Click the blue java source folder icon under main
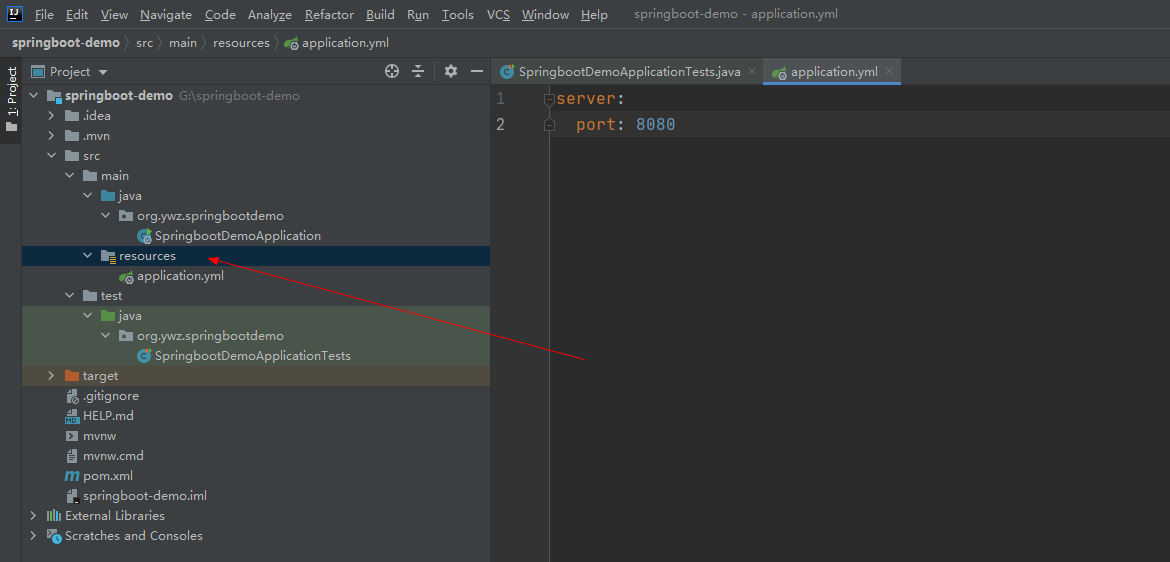1170x562 pixels. (x=107, y=196)
